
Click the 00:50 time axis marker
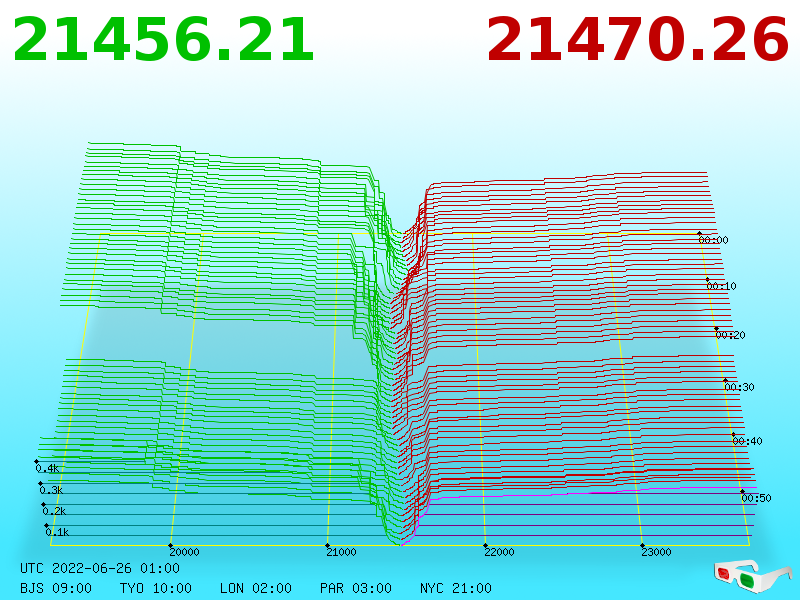coord(756,498)
